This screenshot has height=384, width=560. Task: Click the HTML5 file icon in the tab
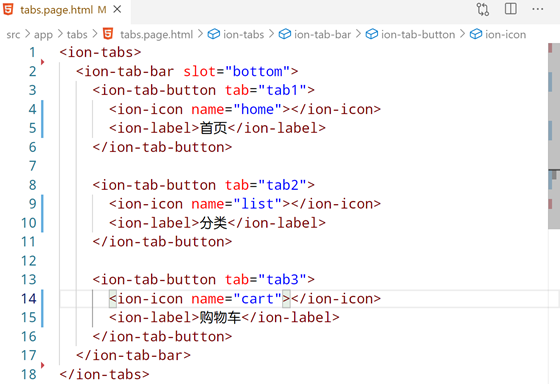9,9
